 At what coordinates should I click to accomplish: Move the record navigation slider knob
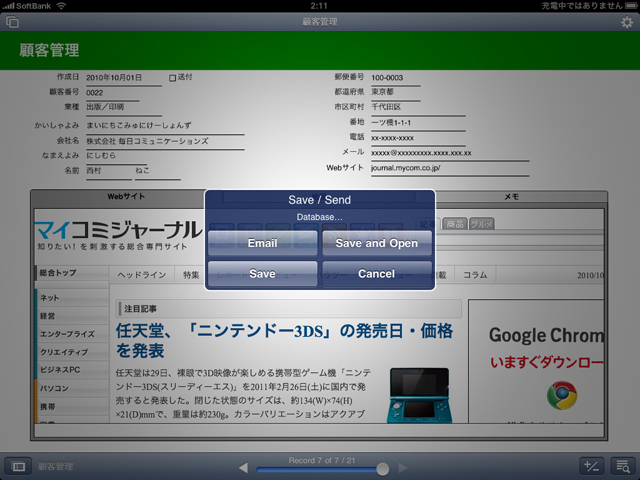click(382, 469)
